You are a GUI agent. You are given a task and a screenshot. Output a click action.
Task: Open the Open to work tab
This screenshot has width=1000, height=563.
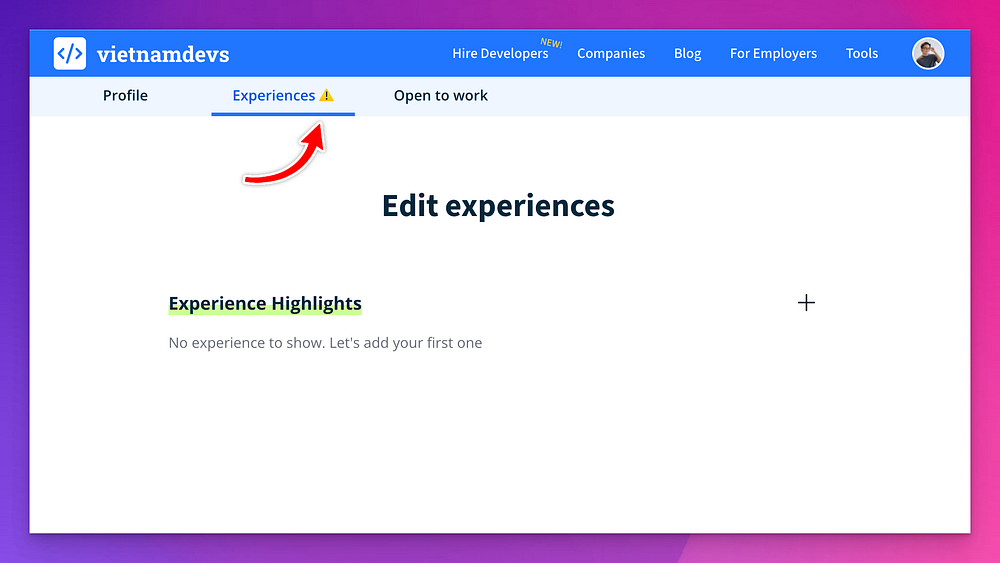click(441, 96)
